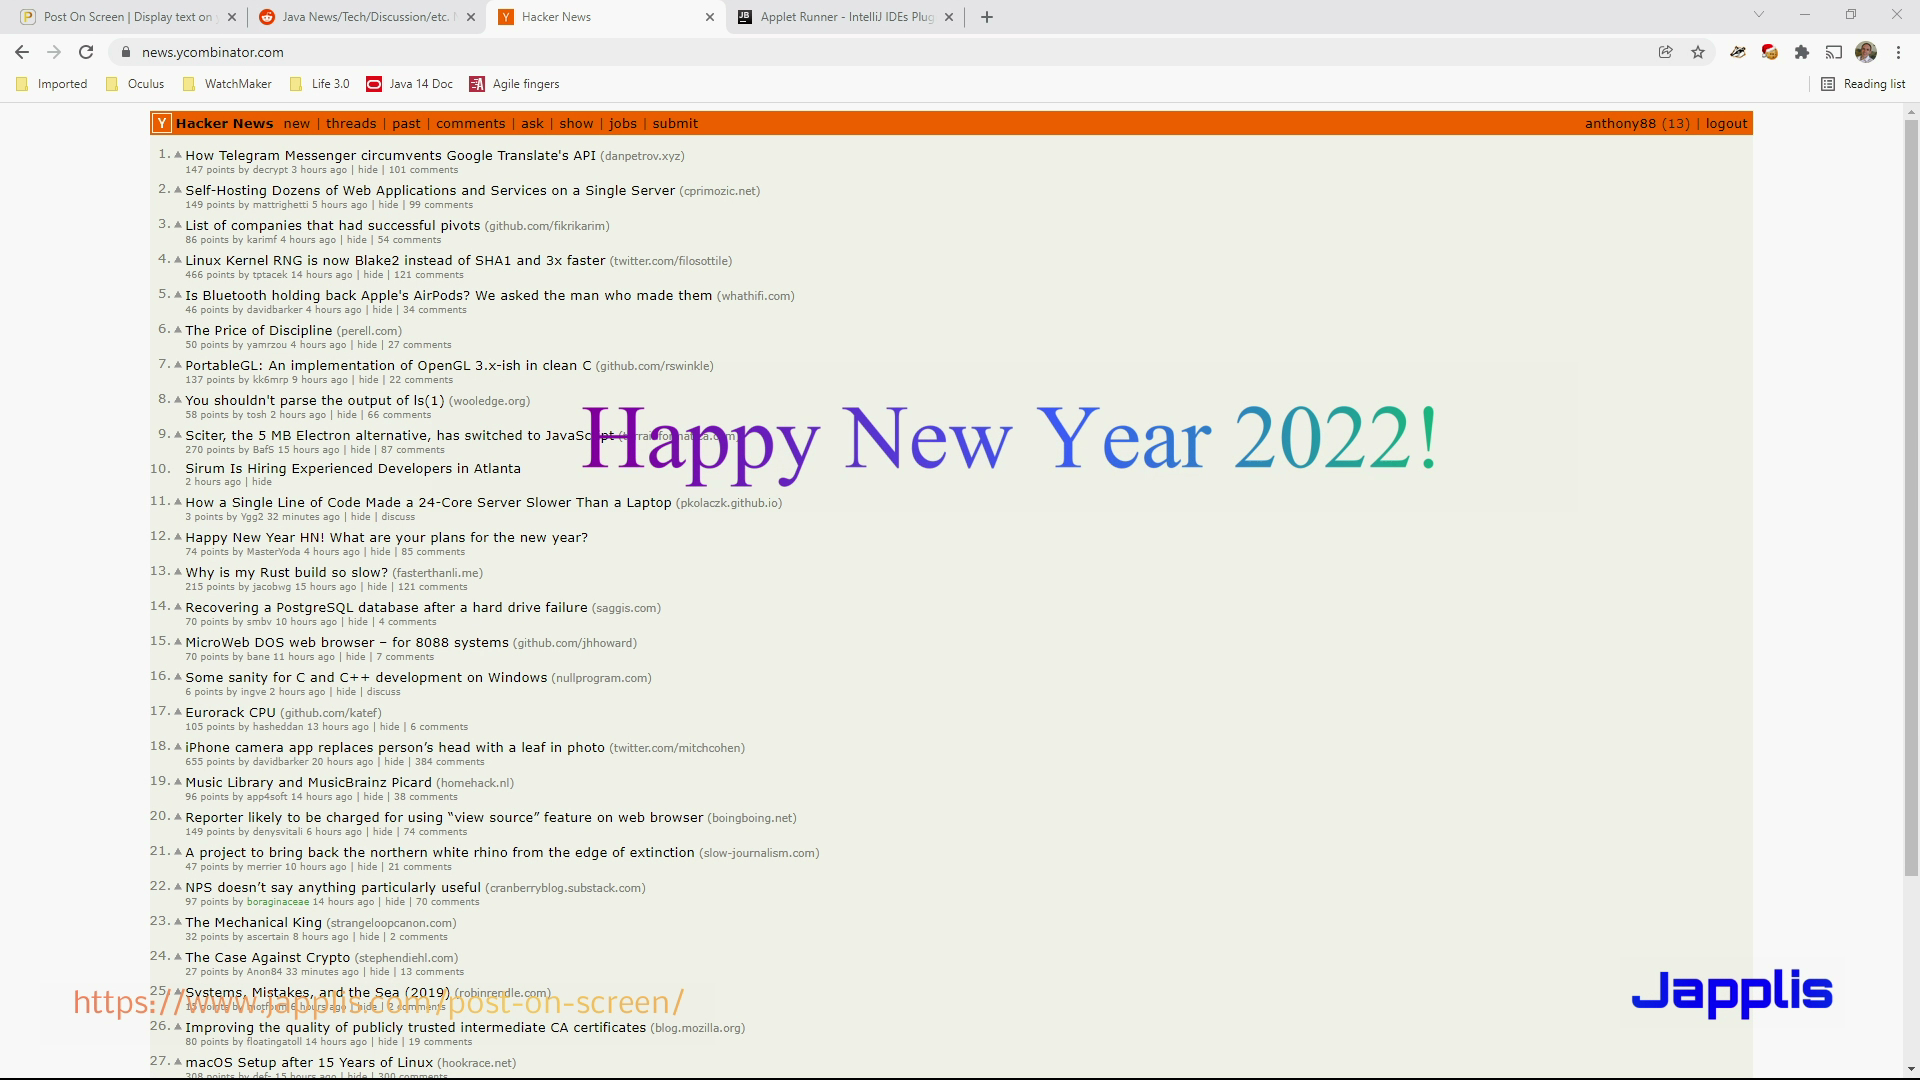Click the cast media icon in the toolbar

point(1834,52)
